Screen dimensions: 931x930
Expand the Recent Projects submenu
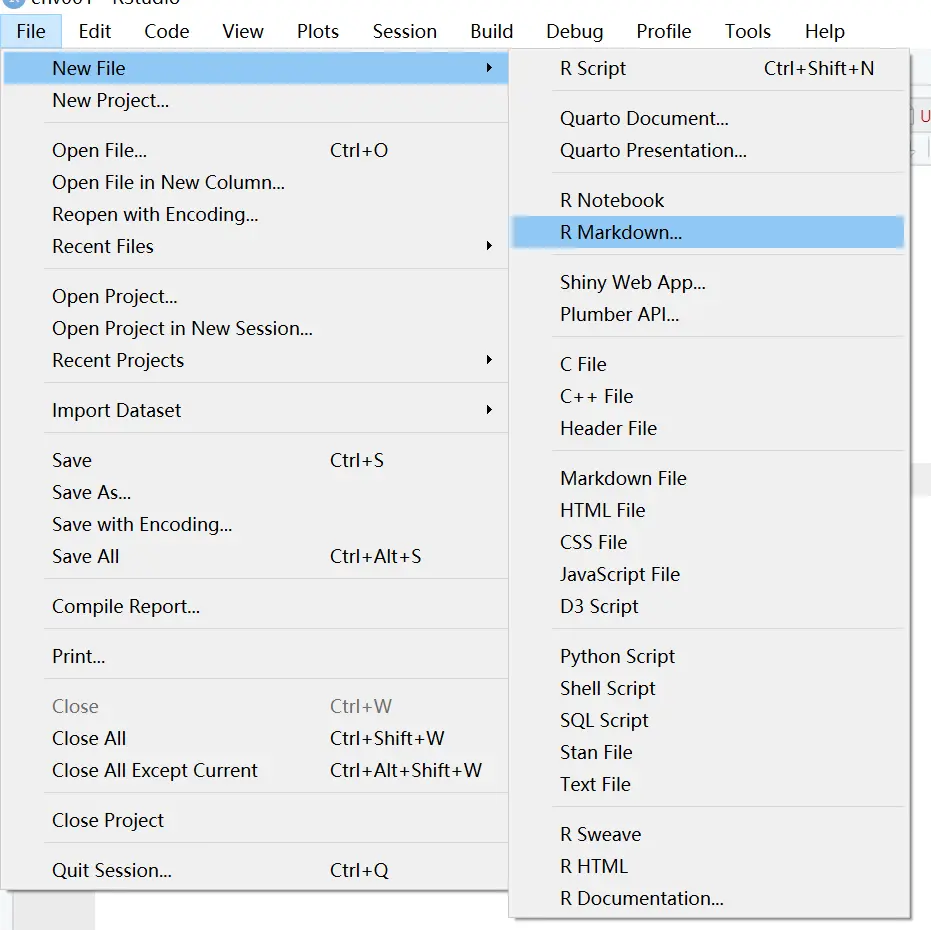pos(256,360)
